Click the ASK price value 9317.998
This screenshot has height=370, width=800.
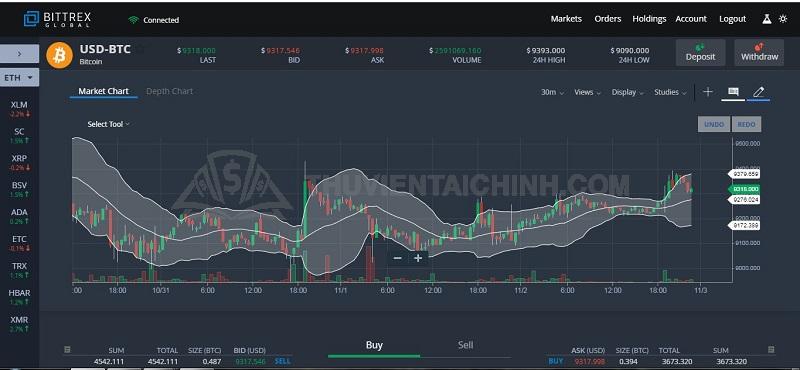pyautogui.click(x=365, y=51)
